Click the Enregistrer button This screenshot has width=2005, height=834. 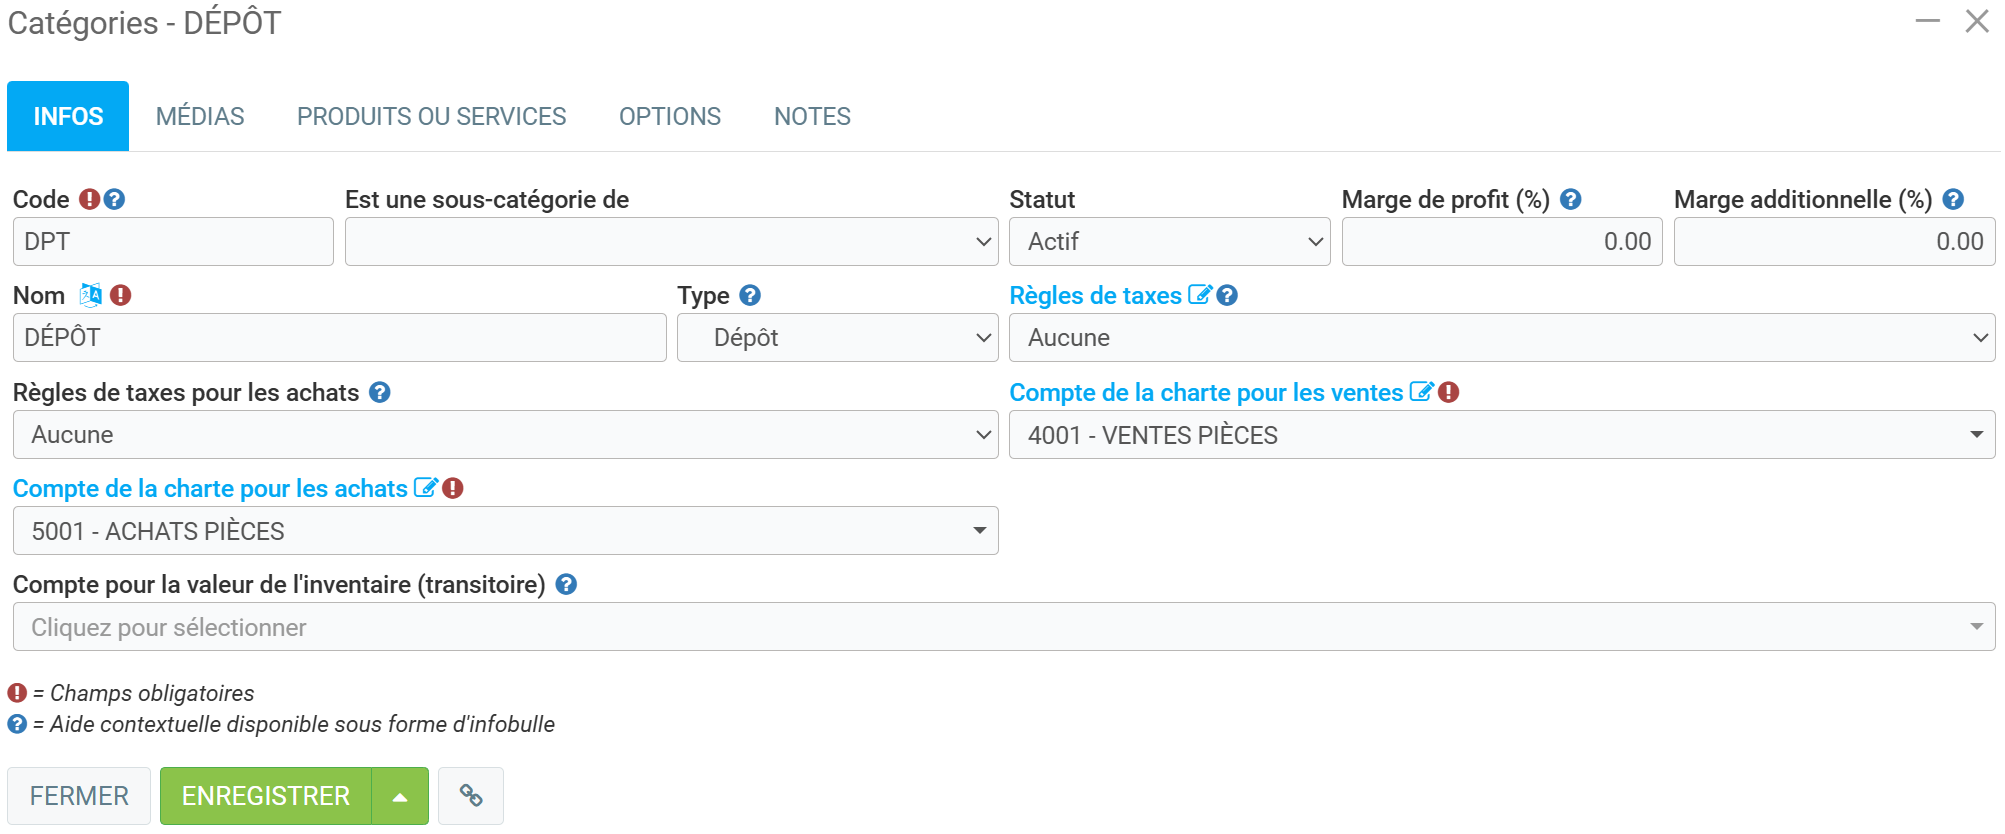tap(266, 796)
